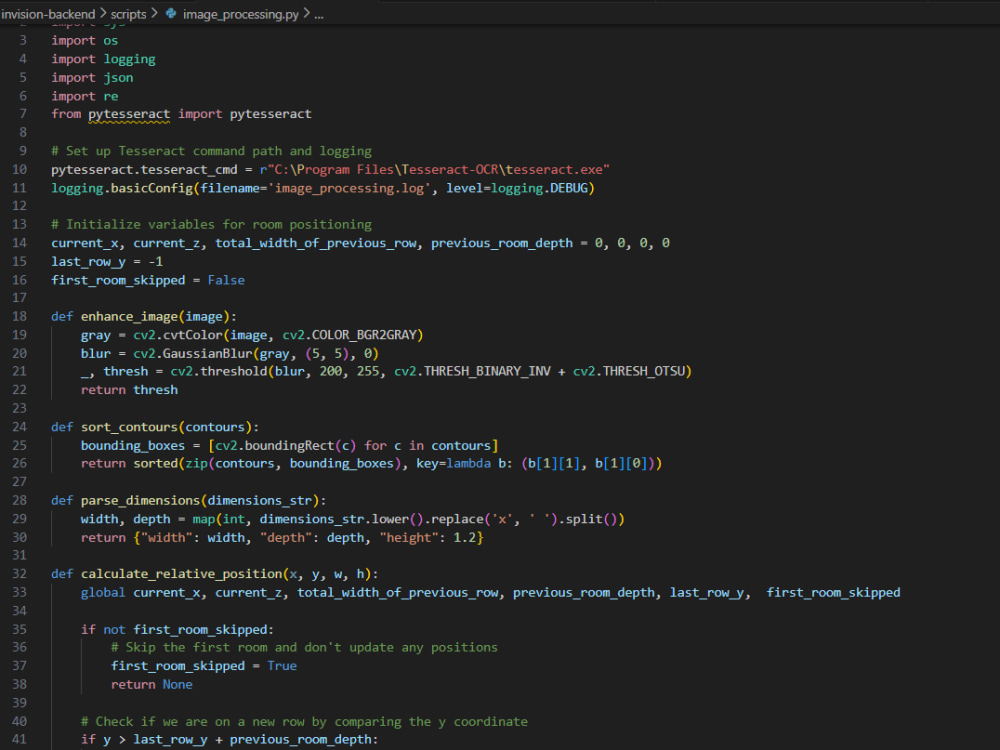Click 'if y > last_row_y + previous_room_depth:'
The image size is (1000, 750).
[x=230, y=739]
